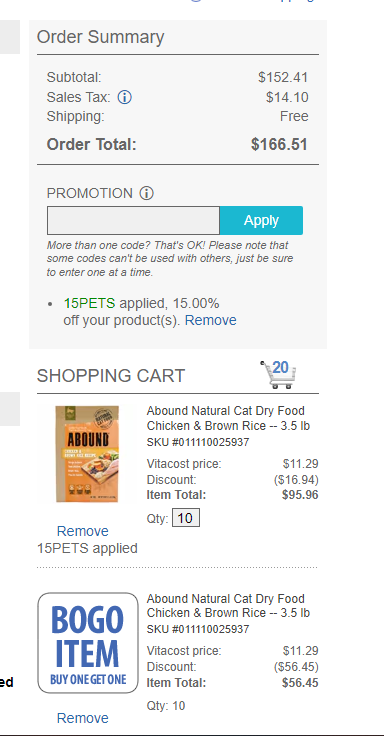384x736 pixels.
Task: Remove the first Abound cat food item
Action: pyautogui.click(x=83, y=531)
